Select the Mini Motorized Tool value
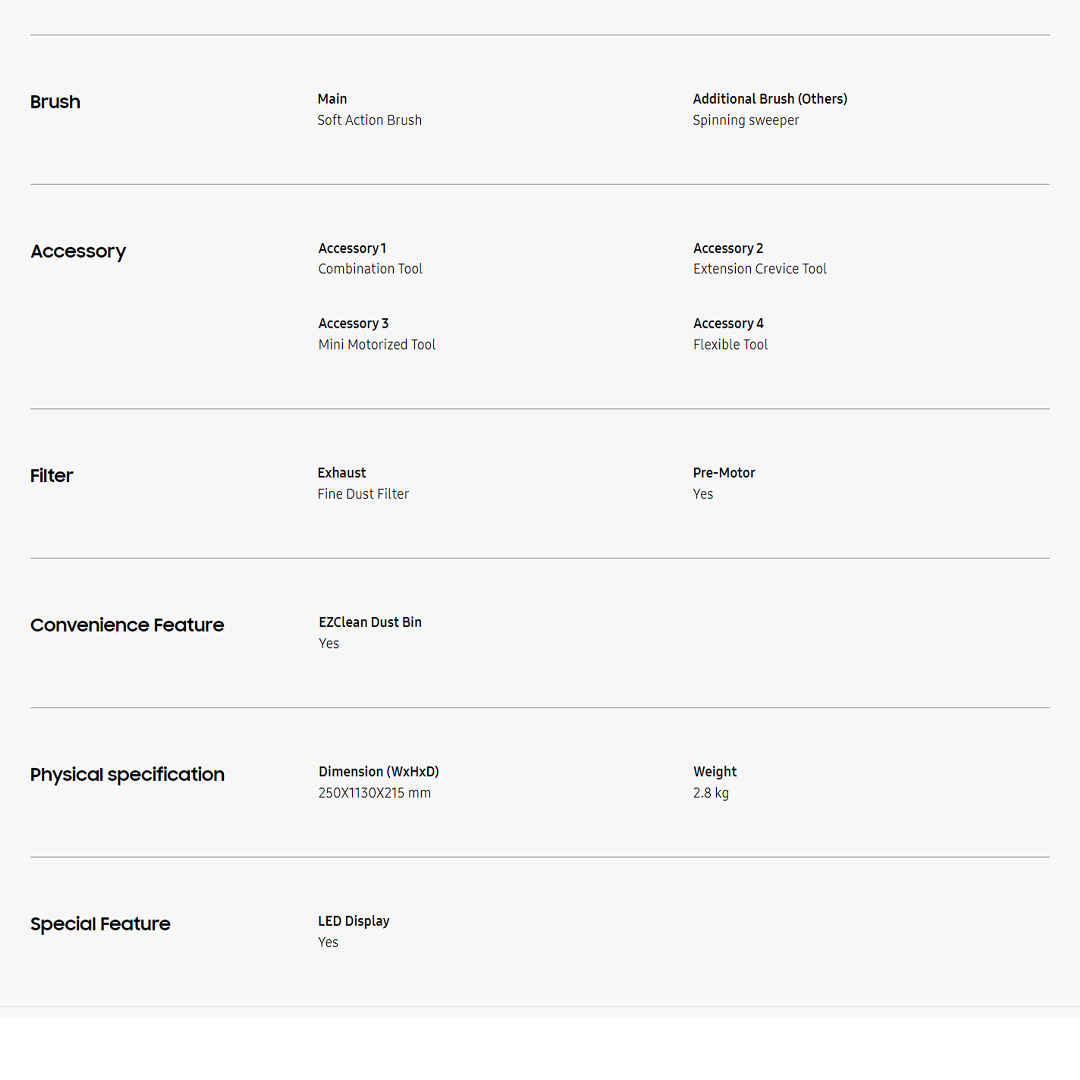1080x1080 pixels. (x=376, y=345)
